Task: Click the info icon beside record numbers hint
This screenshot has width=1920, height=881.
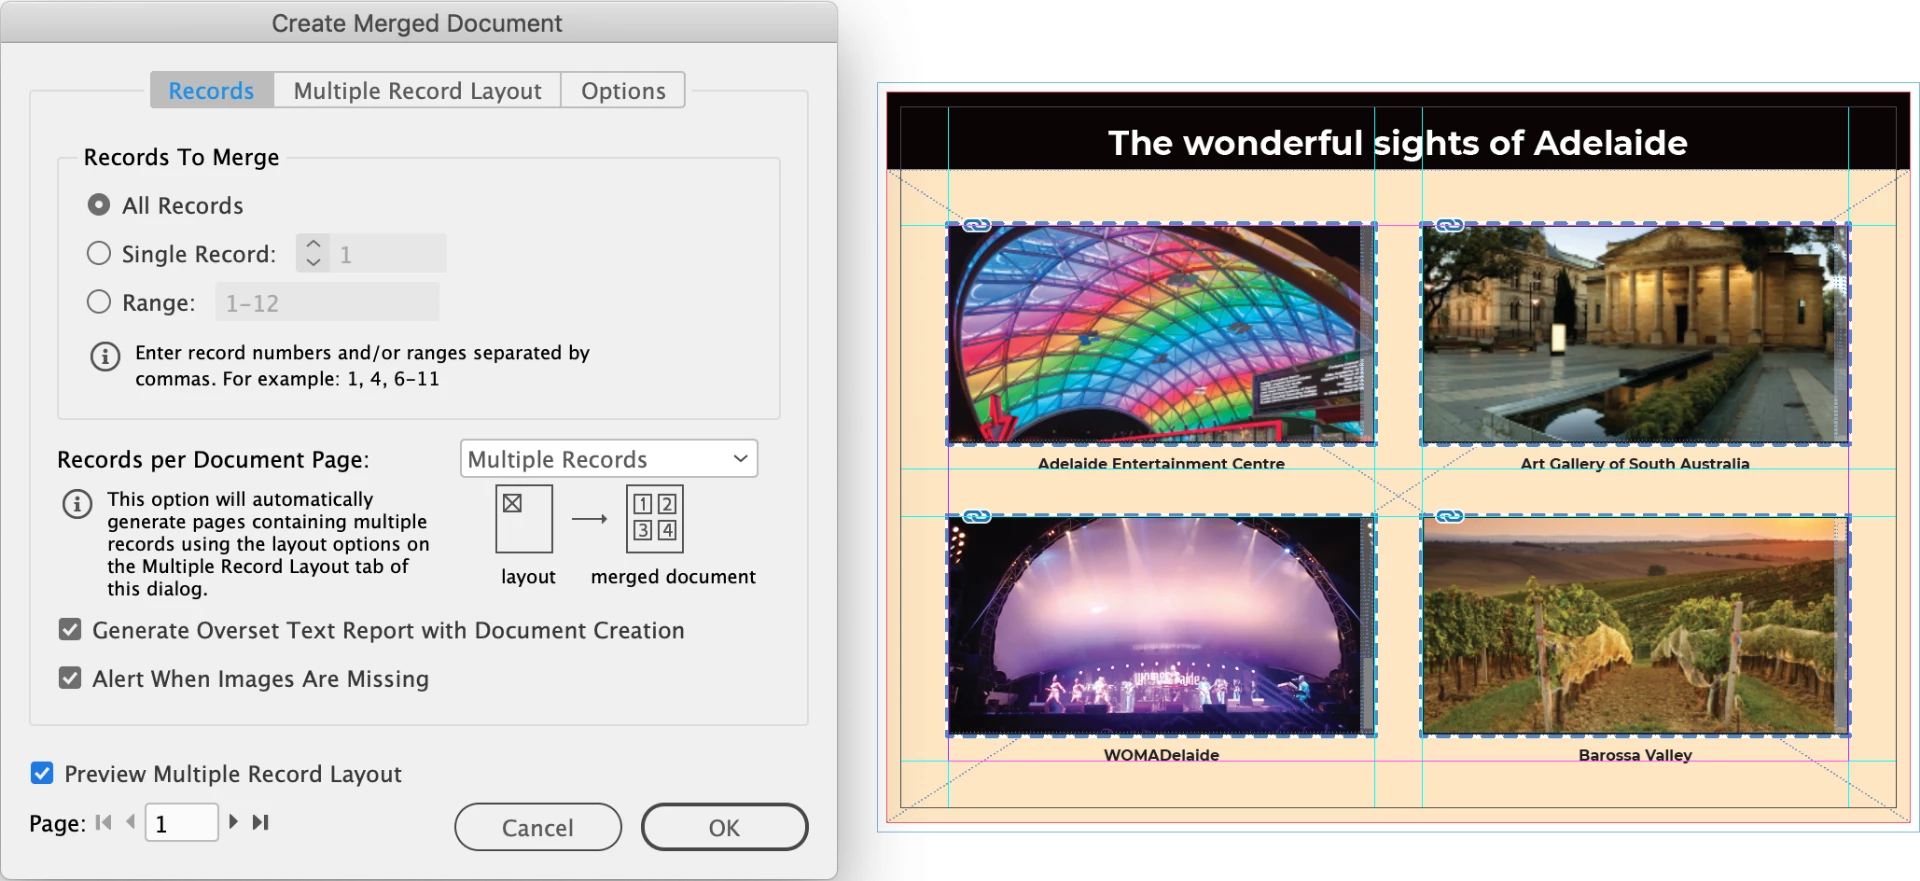Action: [105, 356]
